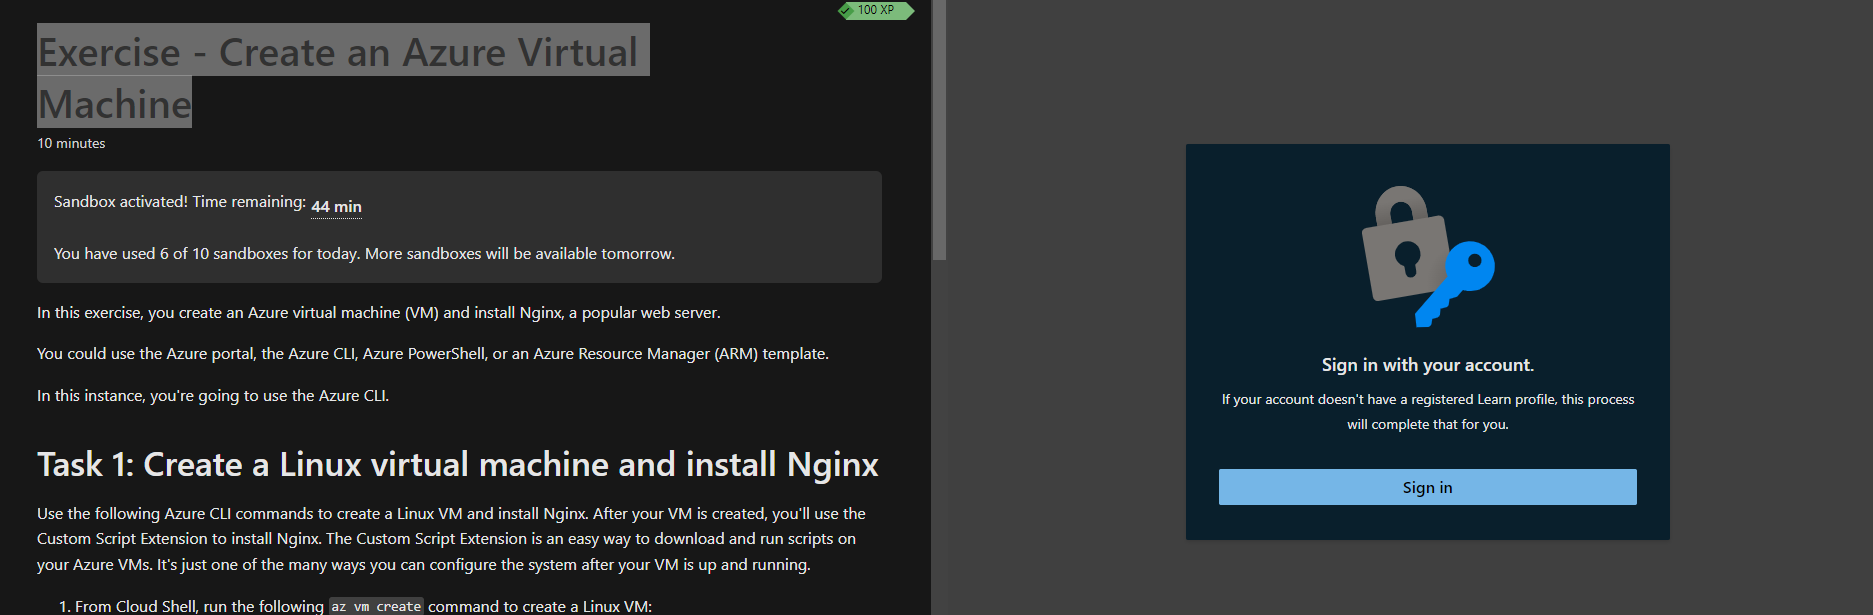Click the 100 XP badge
Screen dimensions: 1873x615
coord(876,10)
